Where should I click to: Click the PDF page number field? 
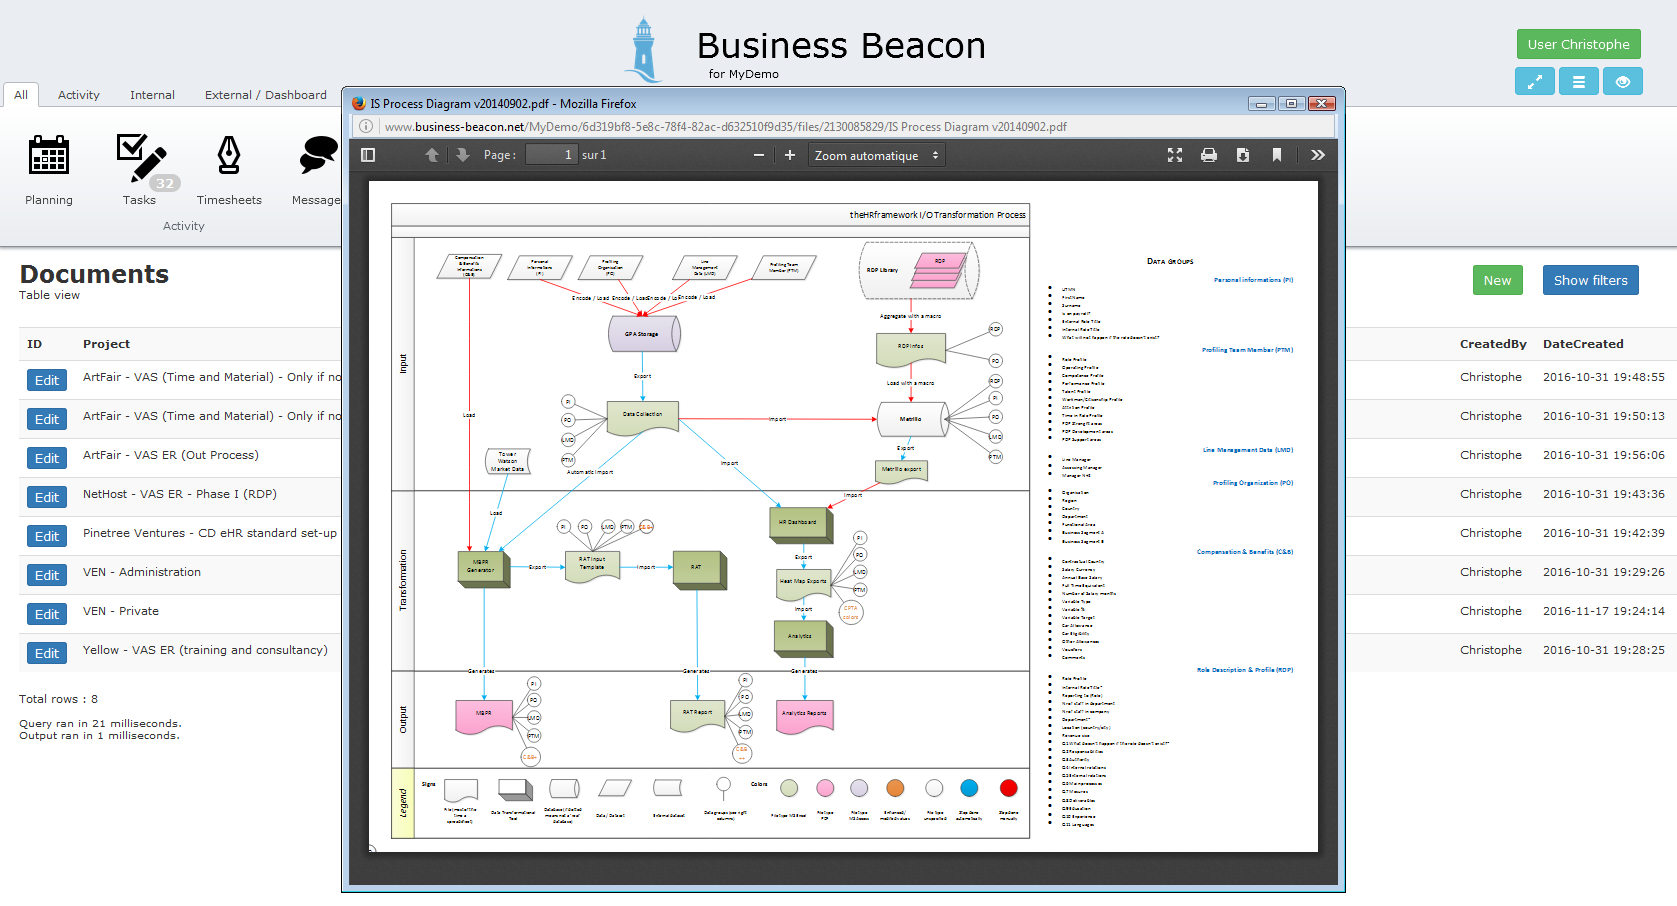point(552,155)
